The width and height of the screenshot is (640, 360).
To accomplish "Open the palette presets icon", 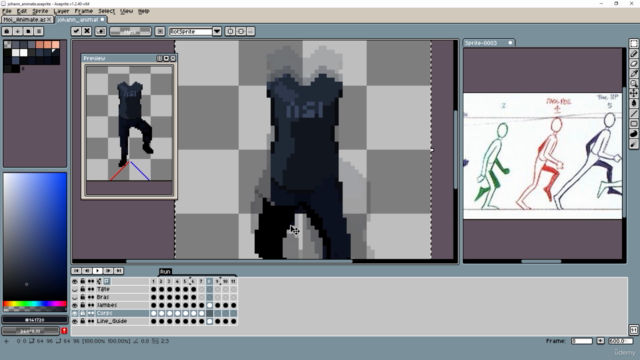I will [28, 31].
